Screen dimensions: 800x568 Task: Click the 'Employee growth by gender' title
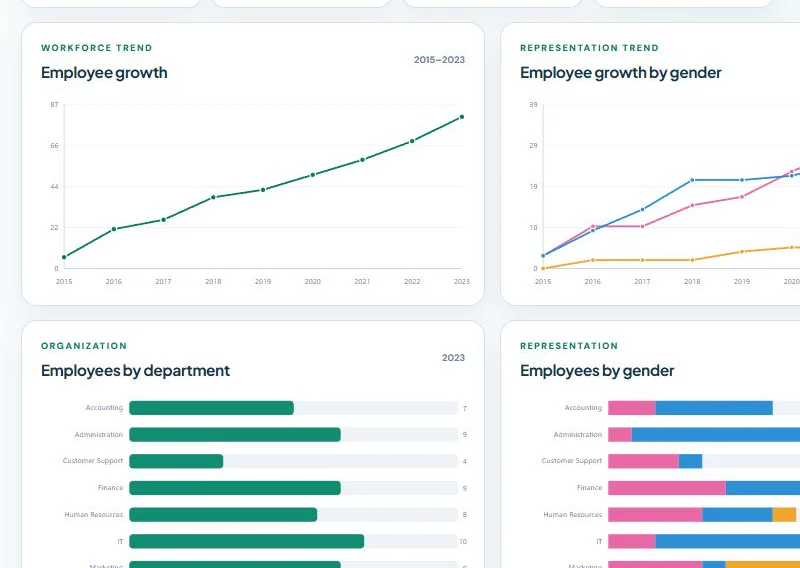(x=620, y=72)
